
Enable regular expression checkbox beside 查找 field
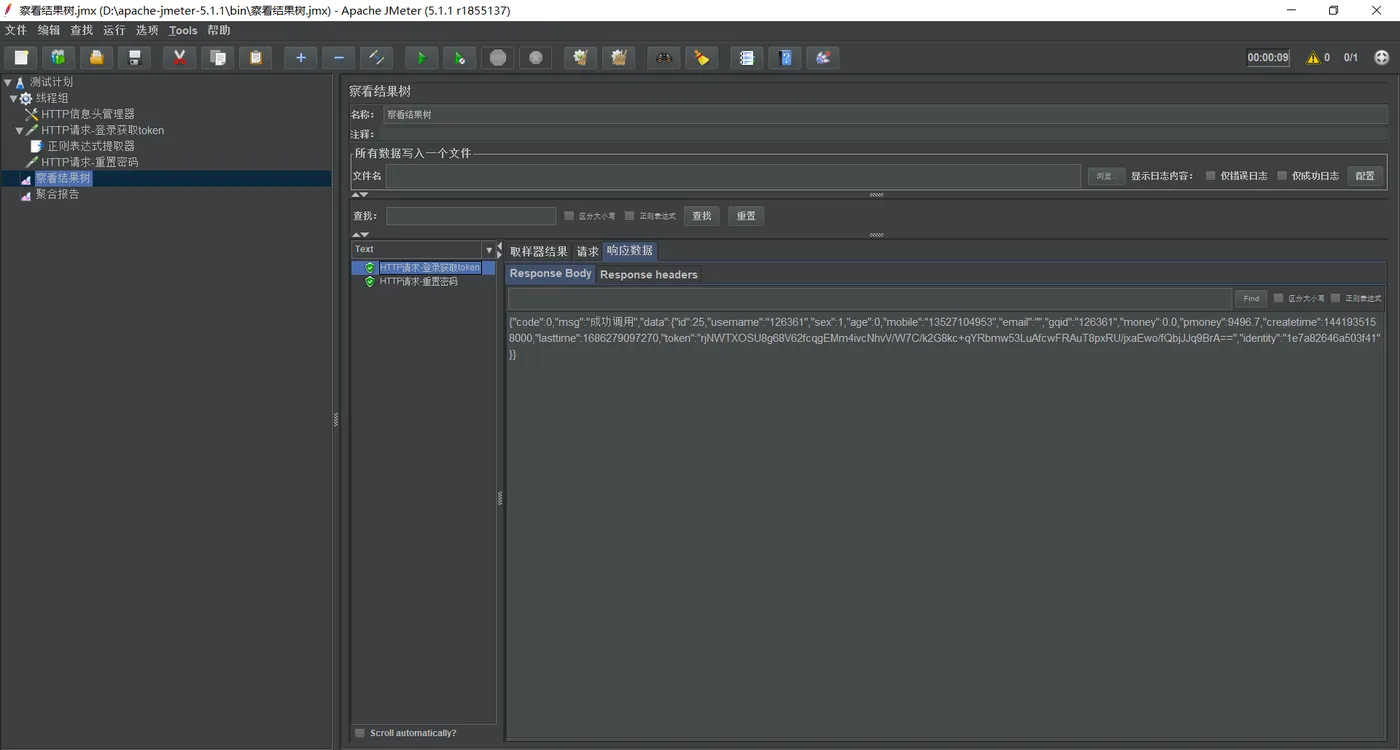629,216
